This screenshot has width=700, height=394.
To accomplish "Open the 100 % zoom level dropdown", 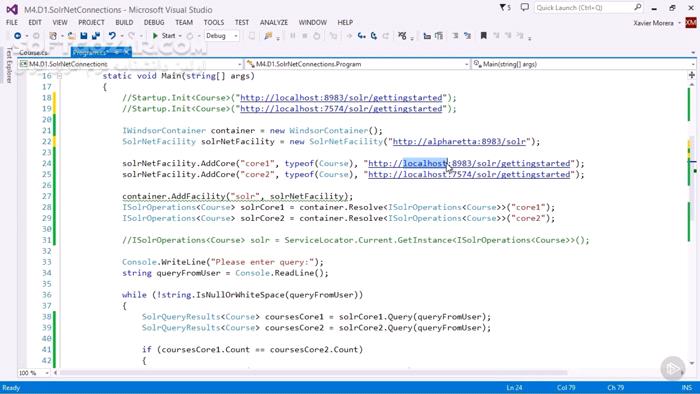I will point(34,373).
